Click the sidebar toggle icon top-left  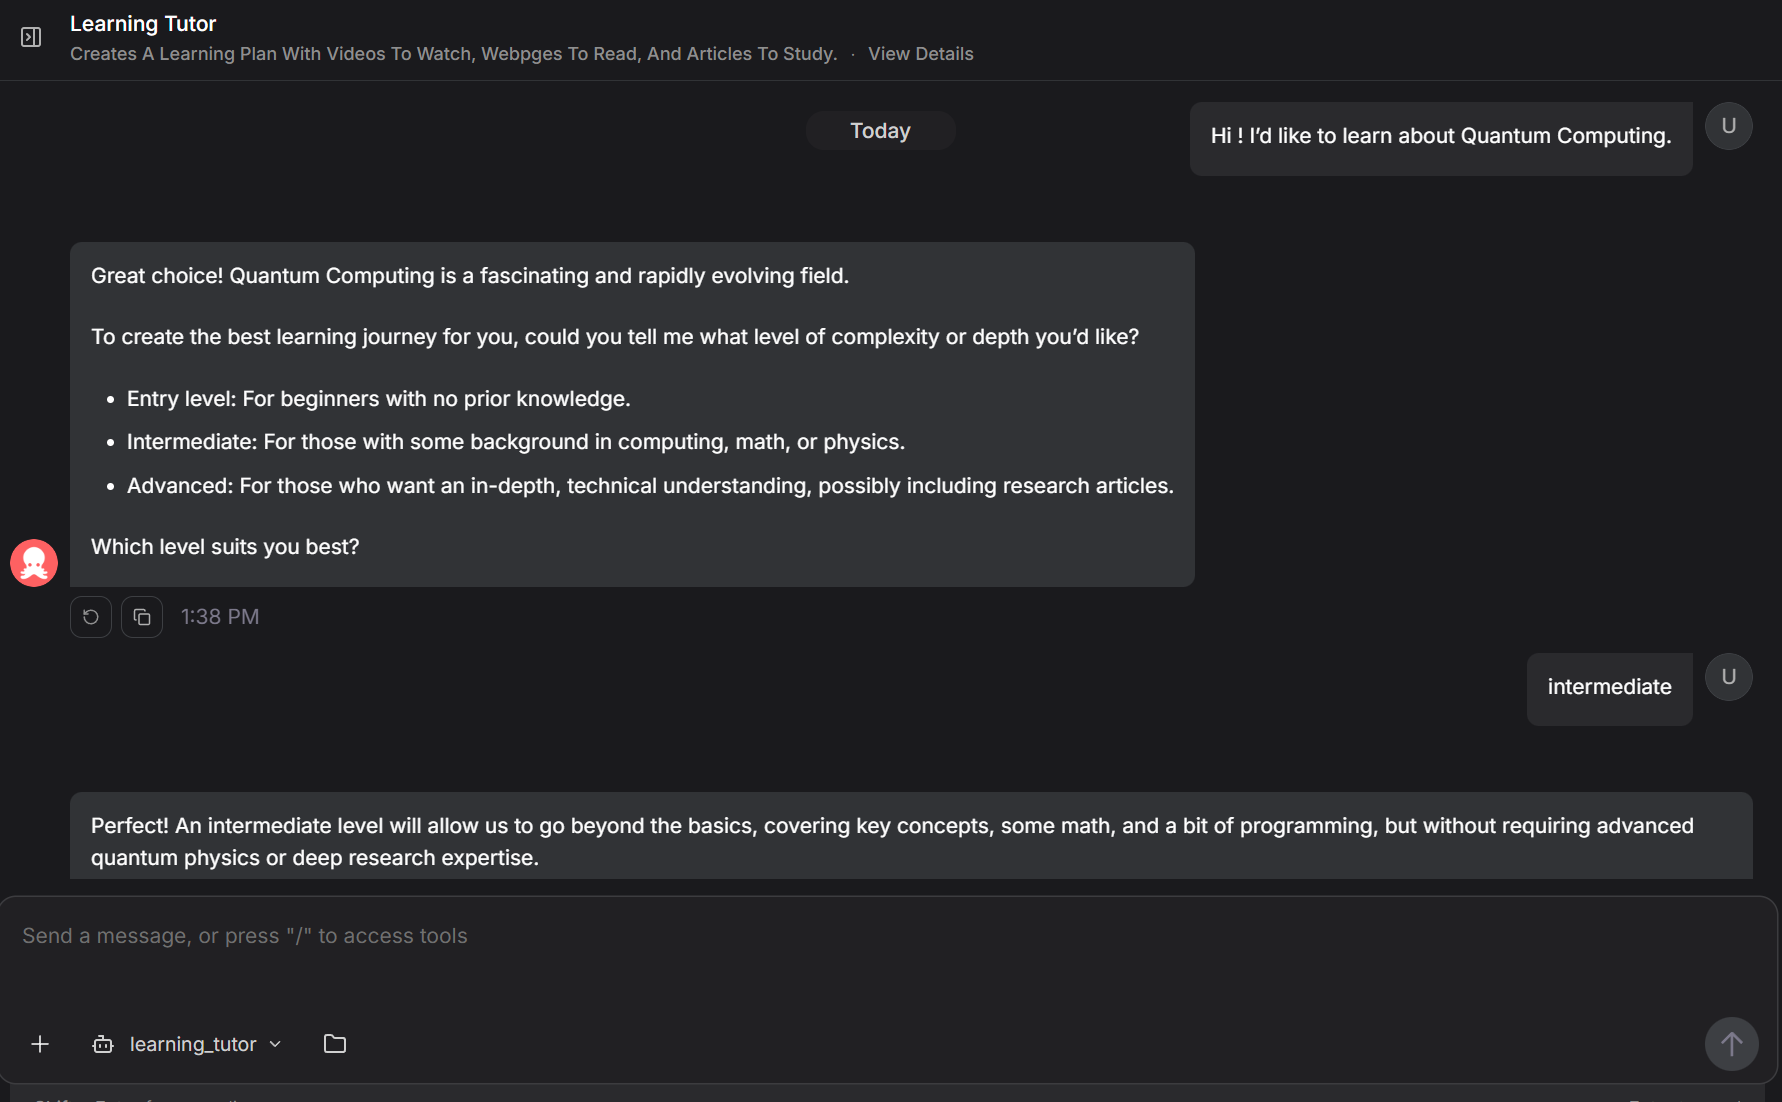pyautogui.click(x=30, y=37)
